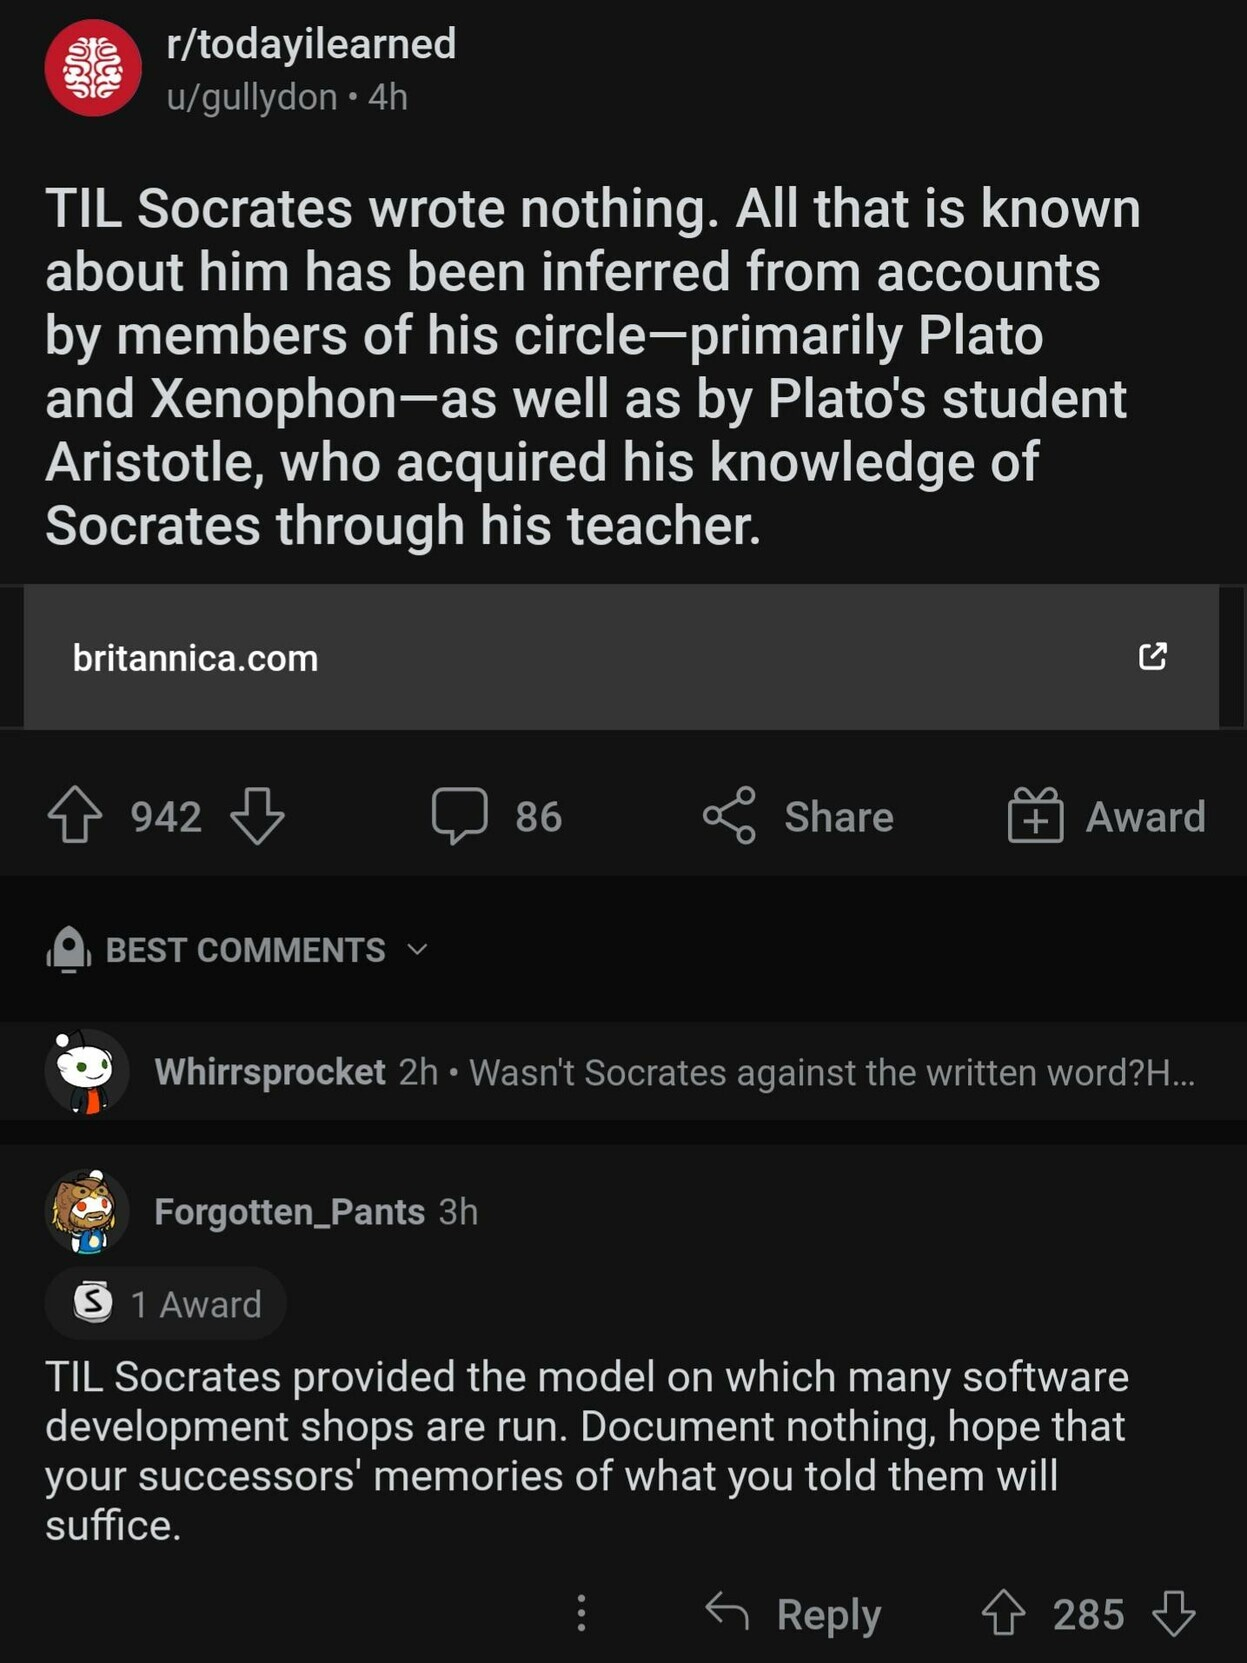Viewport: 1247px width, 1663px height.
Task: Tap the Share icon
Action: click(x=729, y=815)
